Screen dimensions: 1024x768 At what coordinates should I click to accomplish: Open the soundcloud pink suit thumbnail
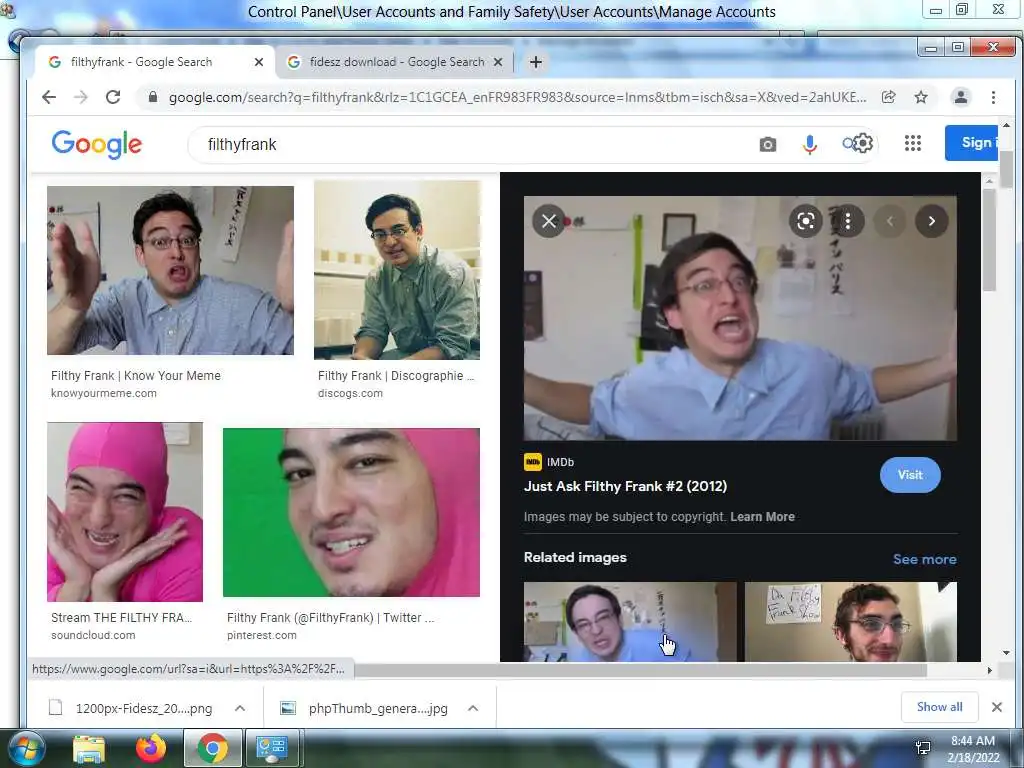click(125, 512)
